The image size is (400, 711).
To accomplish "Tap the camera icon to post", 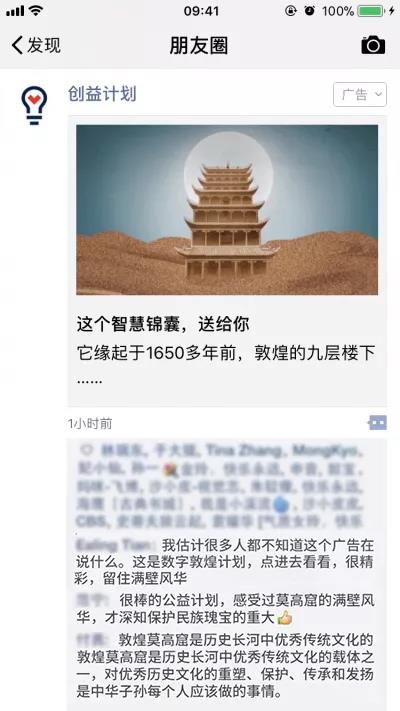I will [x=373, y=45].
